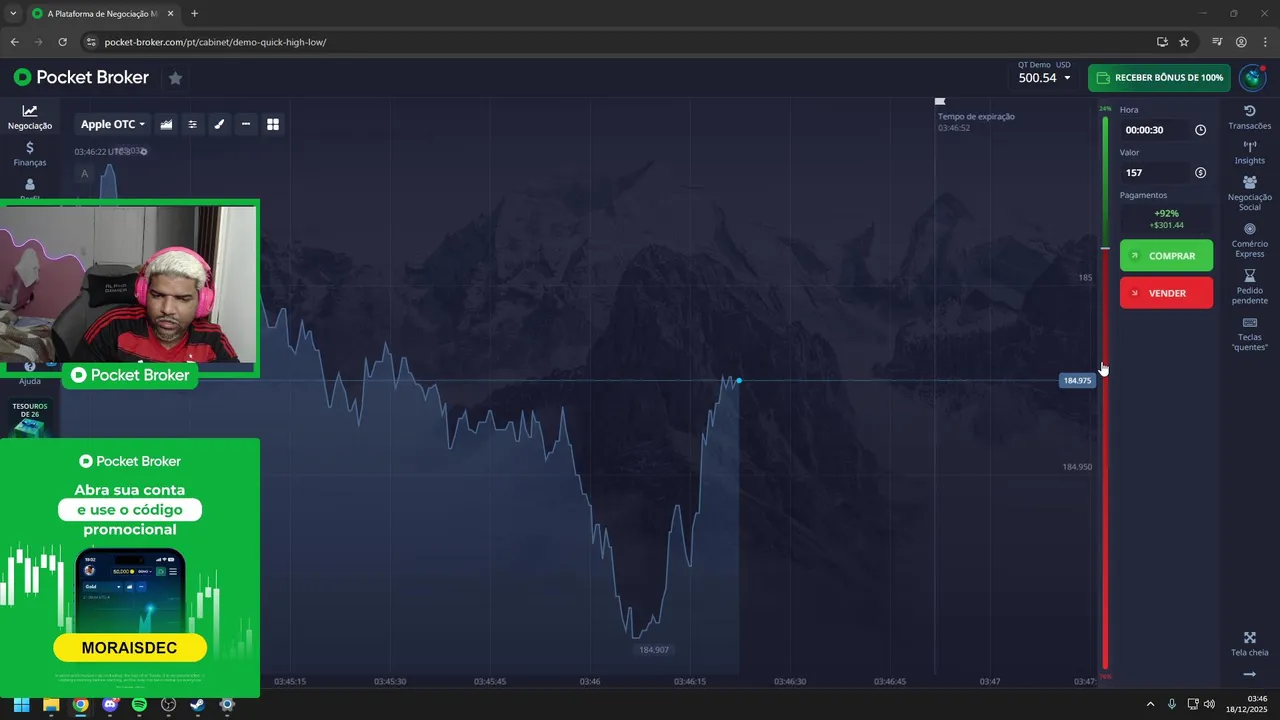Open File Explorer from the taskbar

click(51, 704)
